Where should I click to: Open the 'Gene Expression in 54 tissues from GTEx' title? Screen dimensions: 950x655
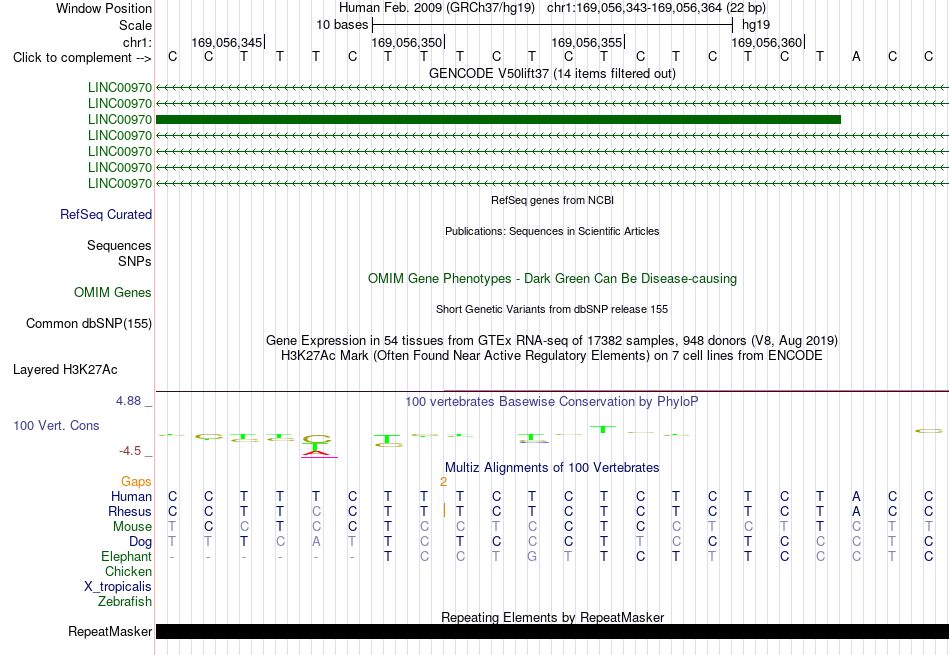[x=552, y=341]
